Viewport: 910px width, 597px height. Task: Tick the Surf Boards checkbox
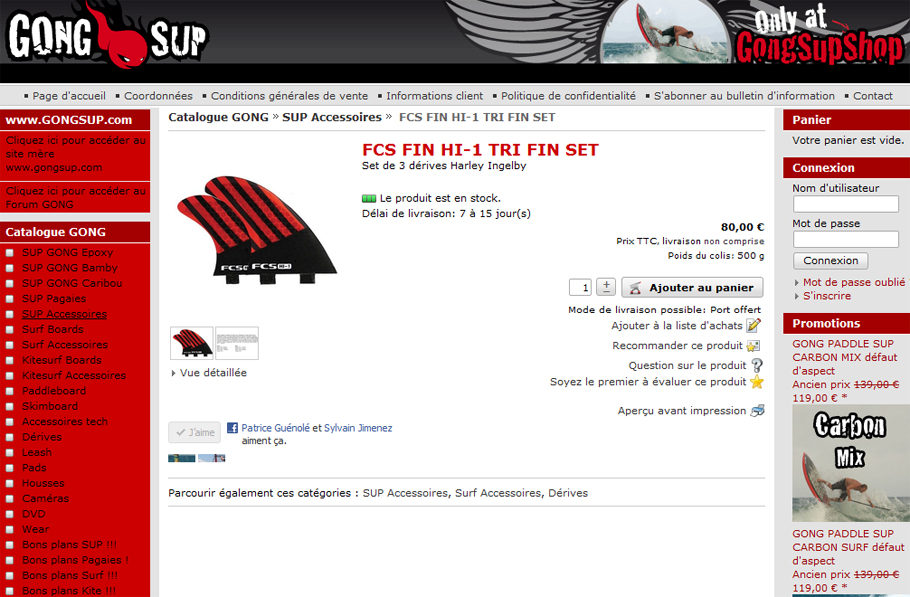10,330
